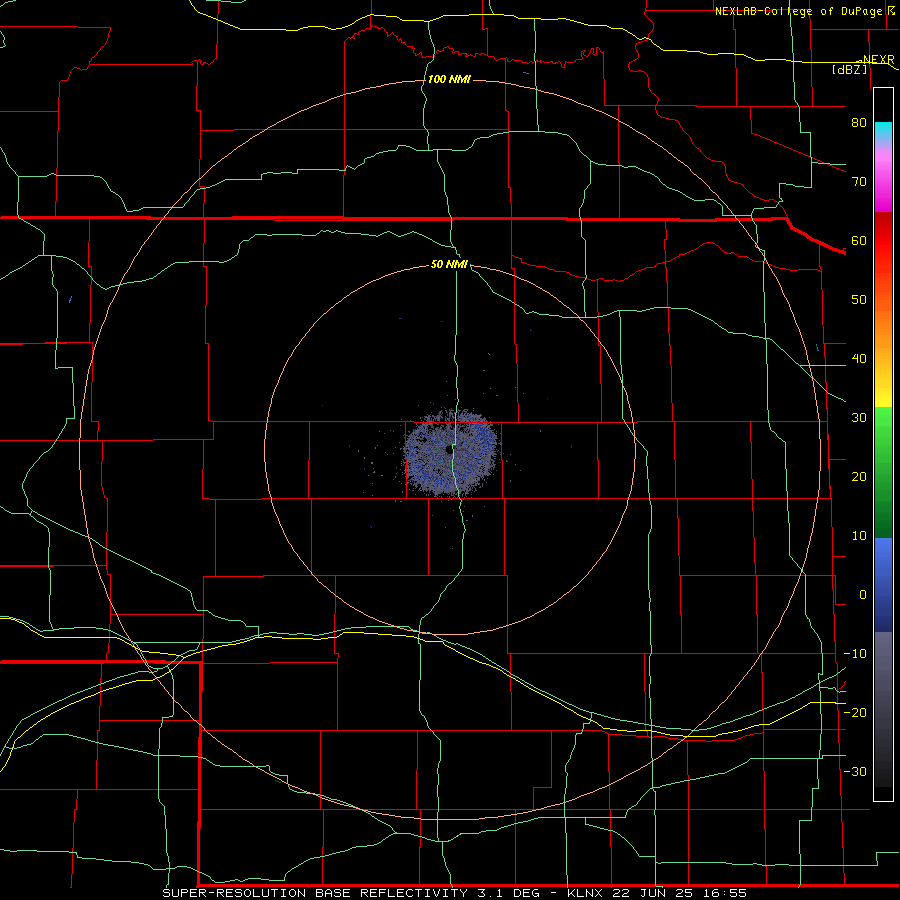The width and height of the screenshot is (900, 900).
Task: Click the 0 value on dBZ scale
Action: pos(863,595)
